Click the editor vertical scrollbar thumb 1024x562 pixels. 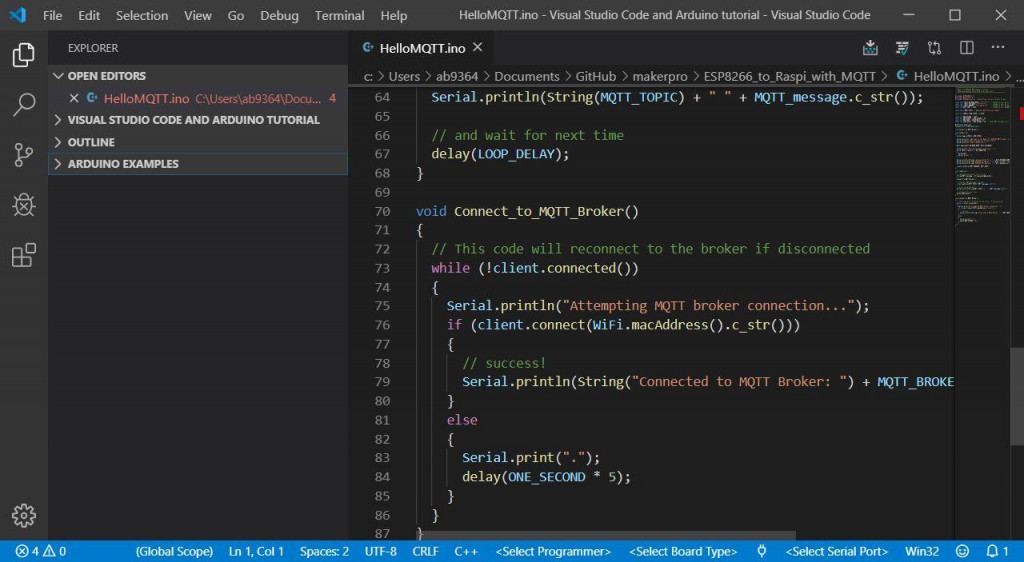(1017, 397)
